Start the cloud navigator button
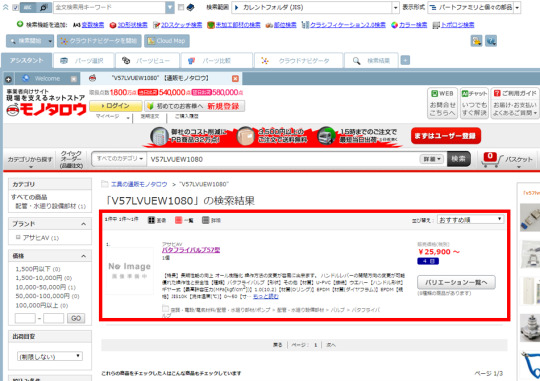540x381 pixels. click(x=99, y=41)
